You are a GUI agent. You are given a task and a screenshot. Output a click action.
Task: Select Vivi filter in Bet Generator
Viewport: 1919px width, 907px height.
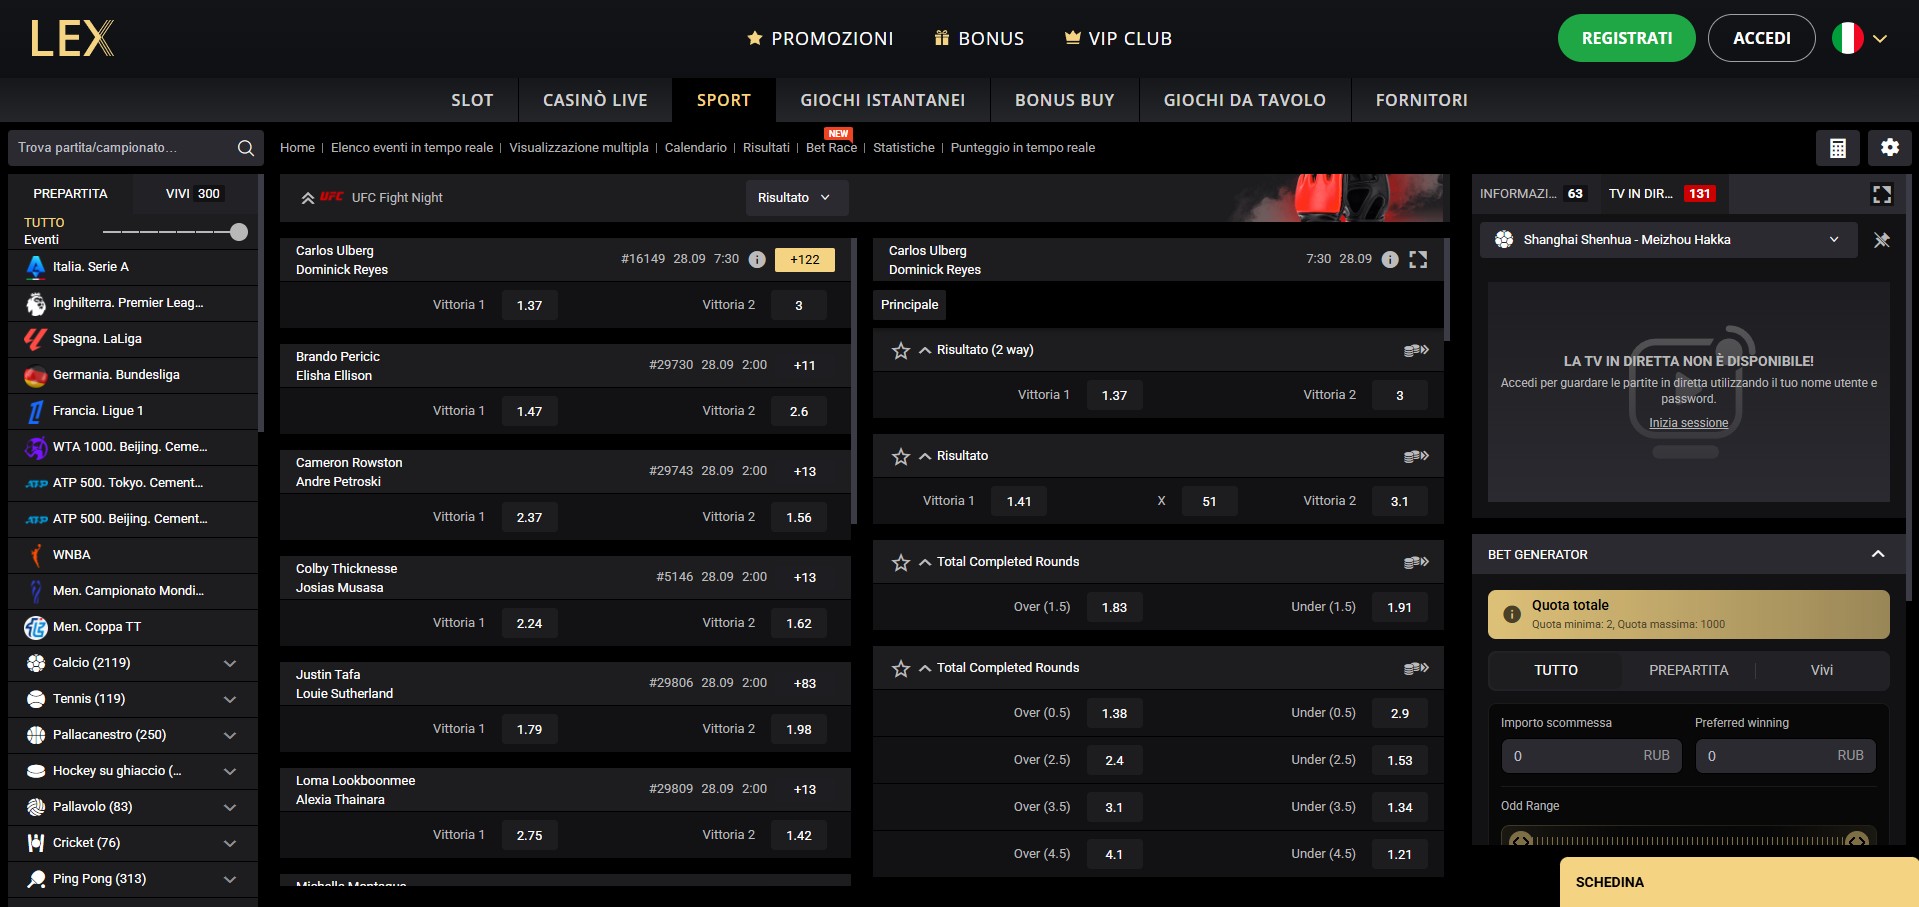pyautogui.click(x=1821, y=670)
